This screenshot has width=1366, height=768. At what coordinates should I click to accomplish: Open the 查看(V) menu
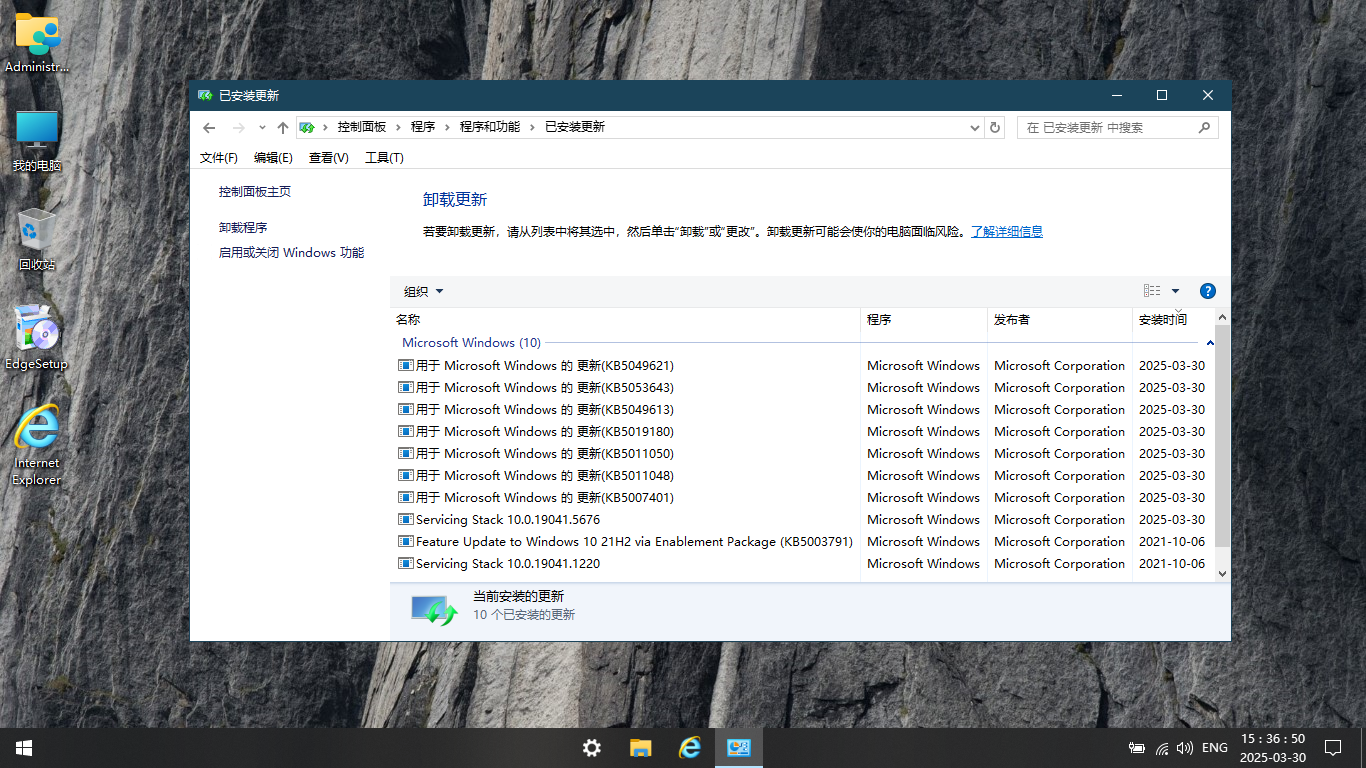pos(329,158)
